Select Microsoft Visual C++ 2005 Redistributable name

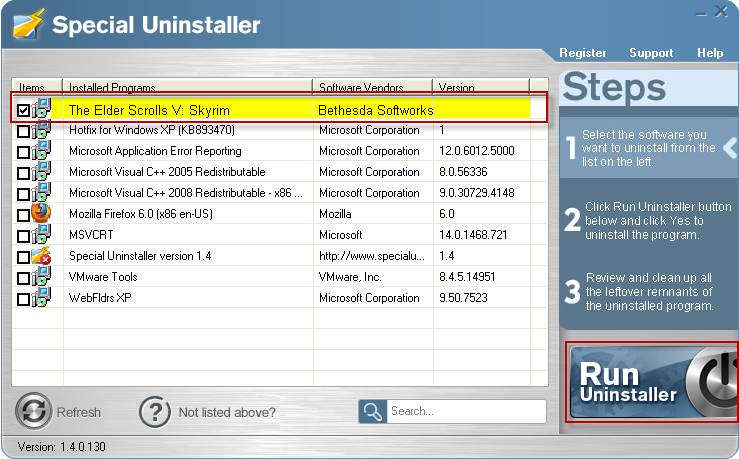click(x=167, y=172)
